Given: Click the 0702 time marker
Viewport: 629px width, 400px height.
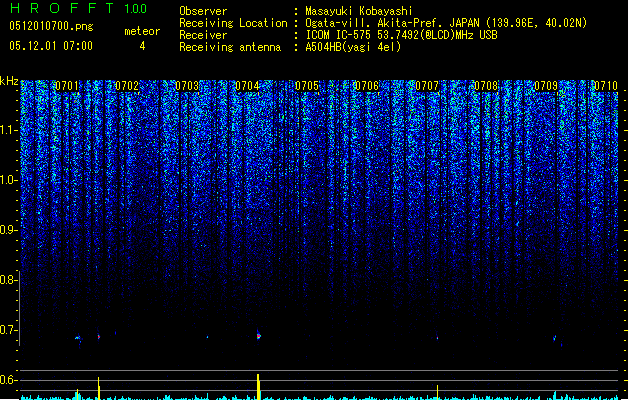Looking at the screenshot, I should pos(127,86).
